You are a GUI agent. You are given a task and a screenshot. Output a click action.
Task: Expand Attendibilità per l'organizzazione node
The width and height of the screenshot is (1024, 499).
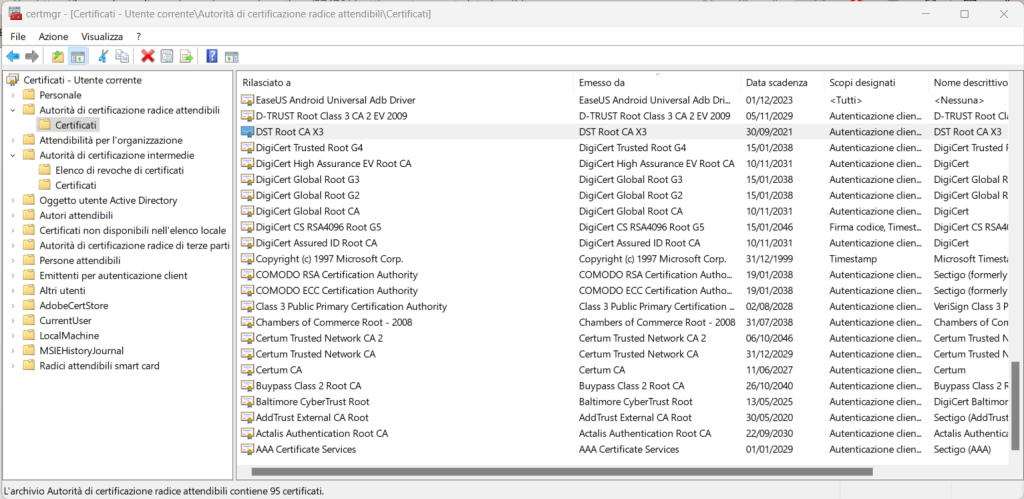point(12,140)
